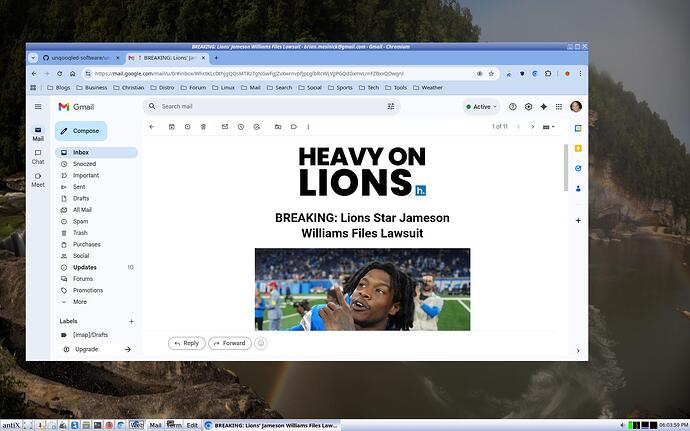This screenshot has height=431, width=690.
Task: Archive this email
Action: 172,127
